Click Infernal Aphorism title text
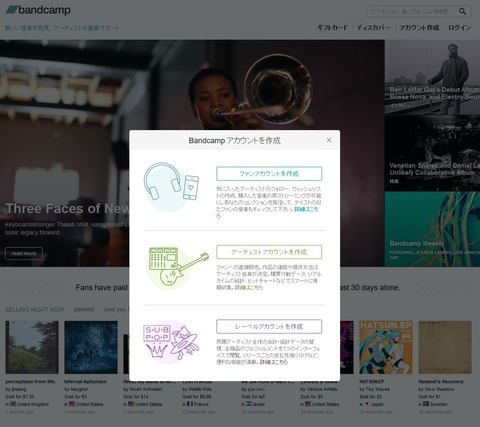The height and width of the screenshot is (427, 480). [85, 381]
